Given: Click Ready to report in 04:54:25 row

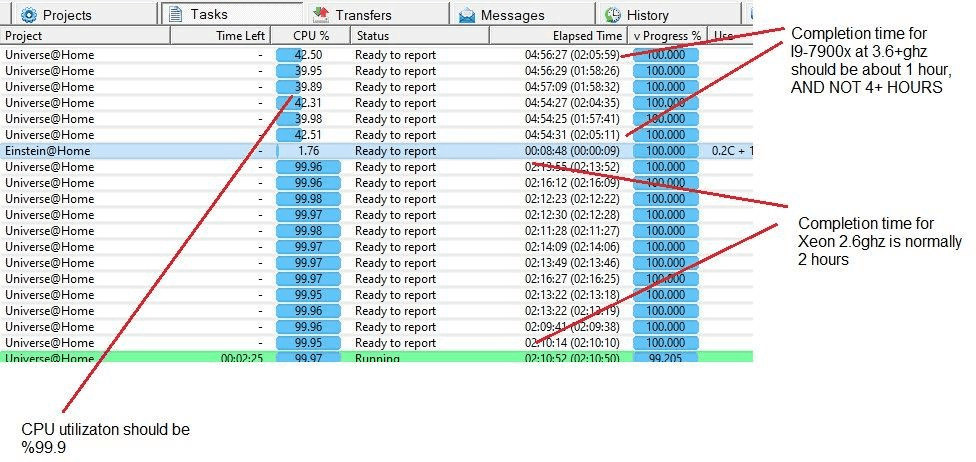Looking at the screenshot, I should click(395, 119).
